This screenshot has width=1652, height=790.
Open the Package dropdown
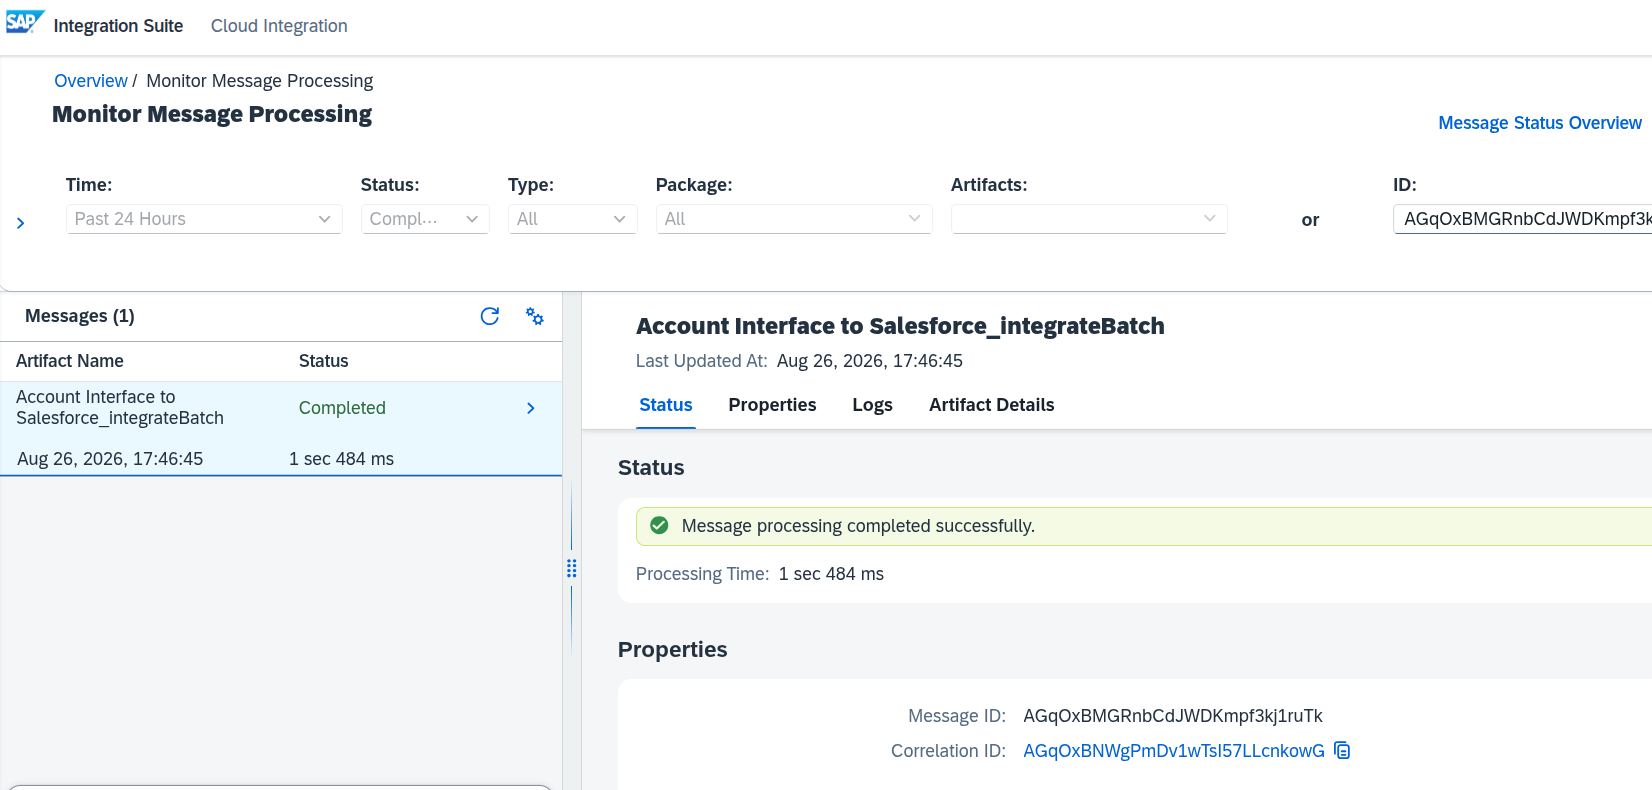click(x=794, y=219)
